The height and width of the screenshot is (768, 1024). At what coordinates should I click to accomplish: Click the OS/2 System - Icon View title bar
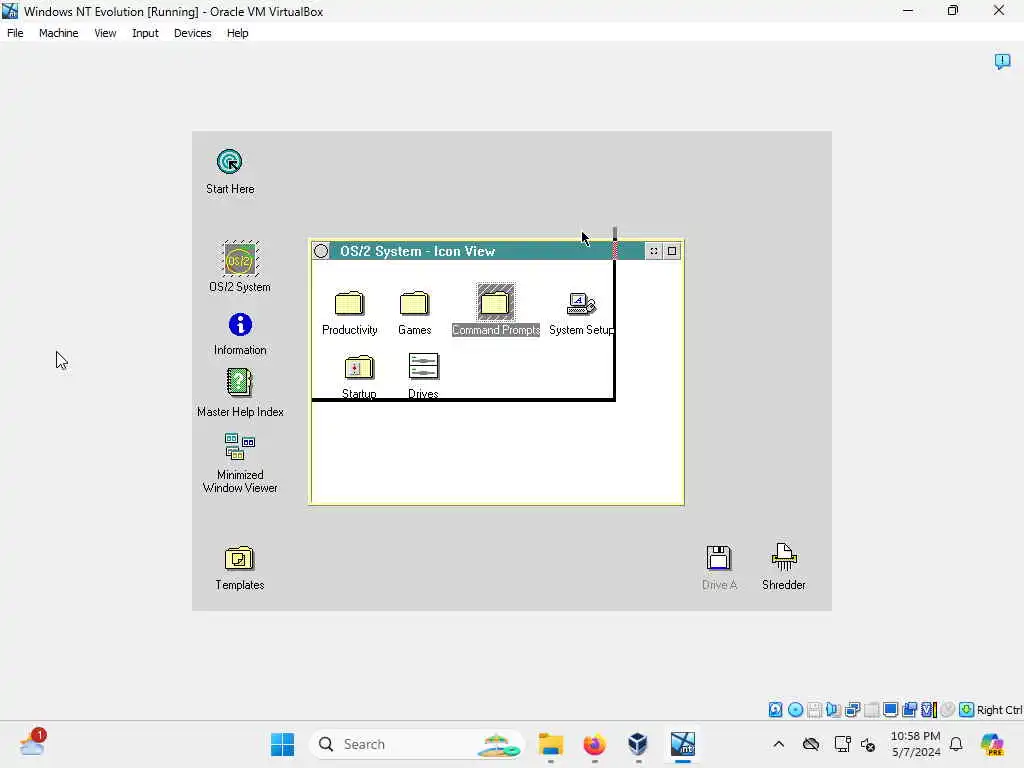click(x=487, y=251)
